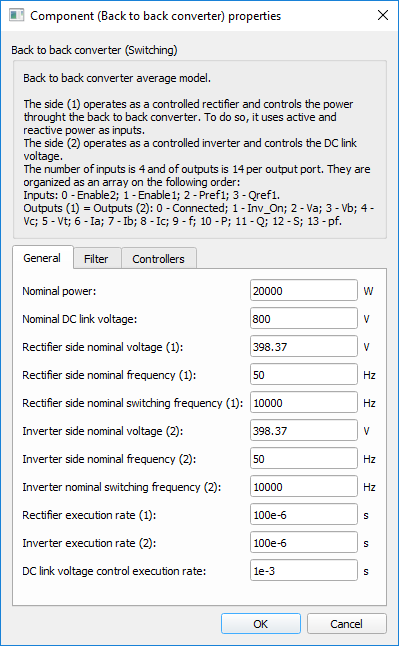Select the General tab
The image size is (399, 646).
pos(42,258)
